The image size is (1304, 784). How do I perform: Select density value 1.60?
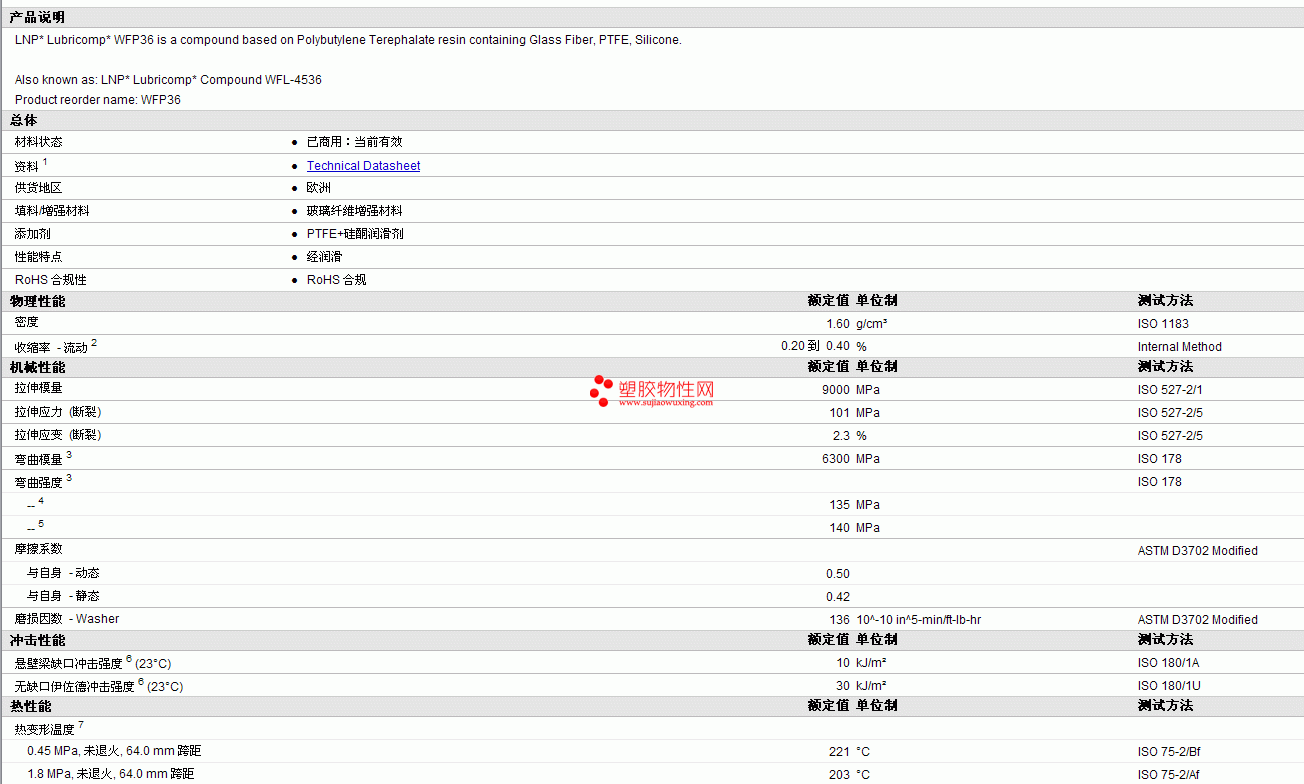(x=838, y=324)
